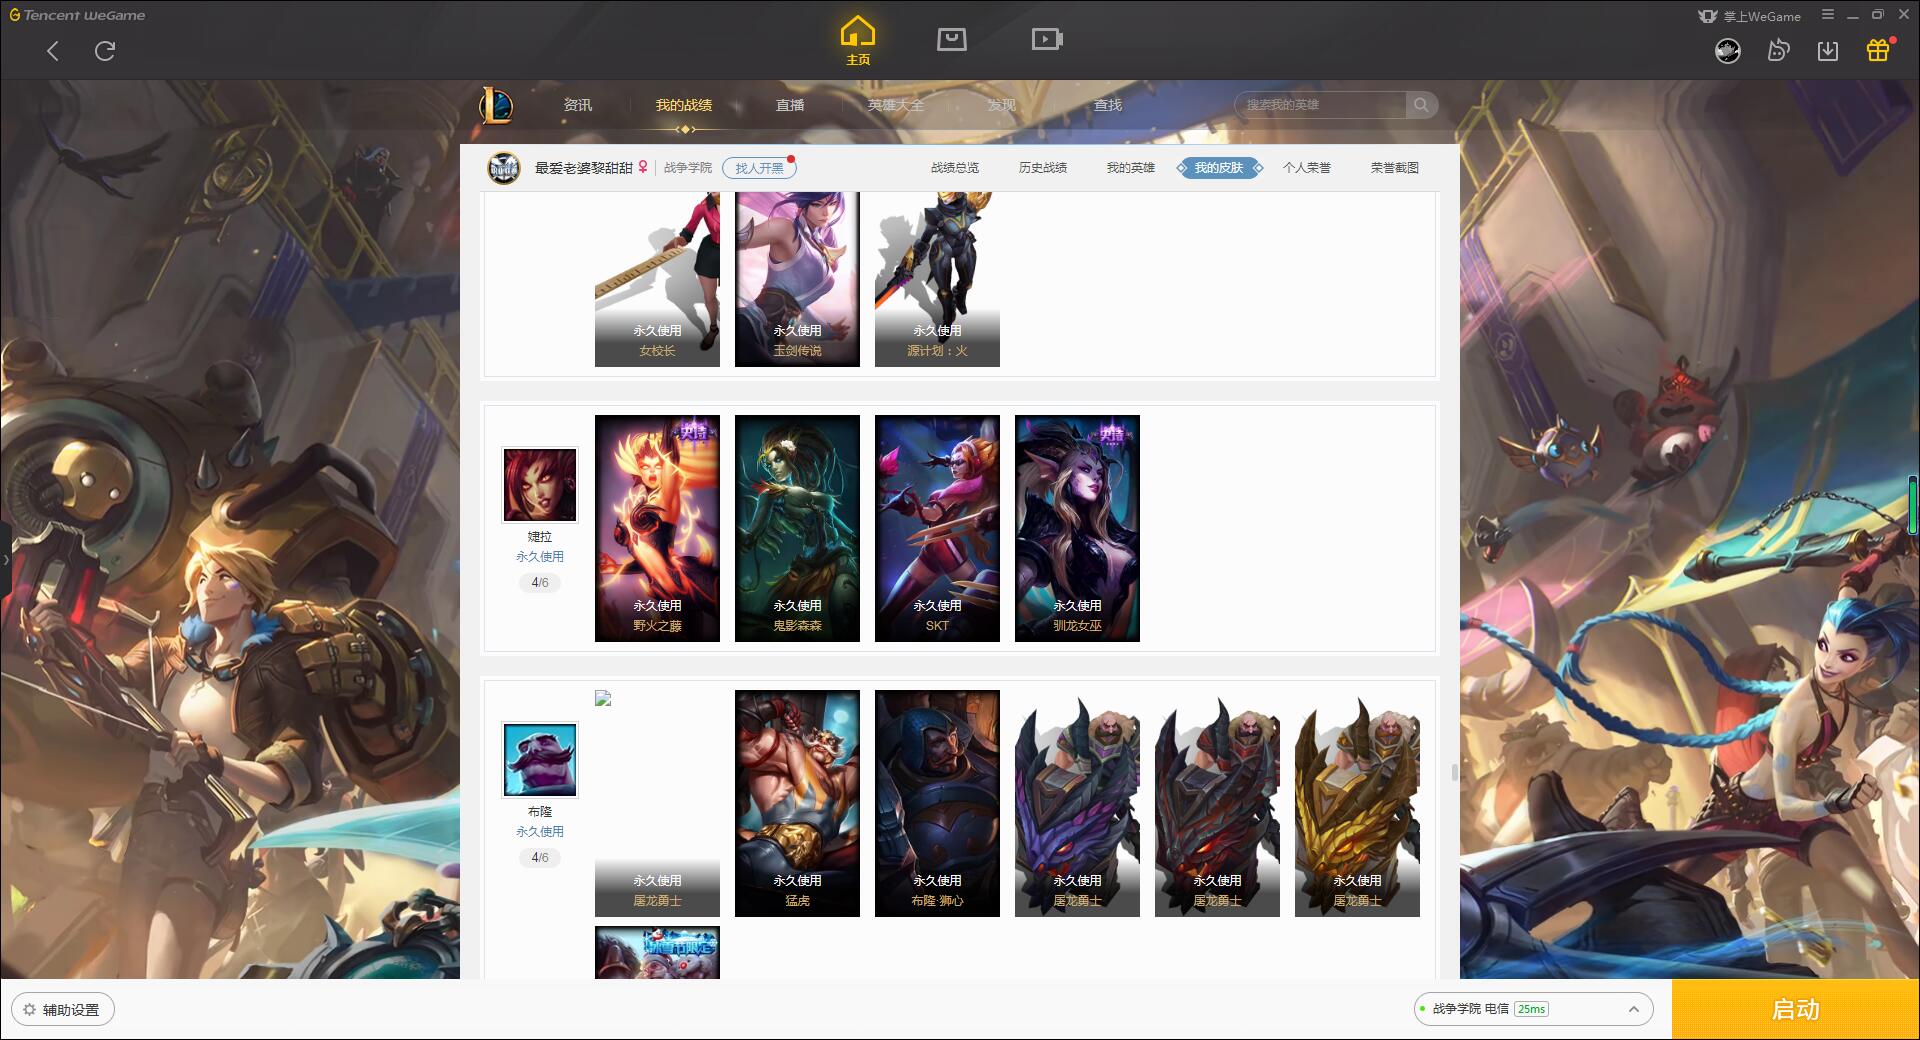Select the 屠龙勇士 card with broken image
This screenshot has height=1040, width=1920.
pyautogui.click(x=657, y=803)
